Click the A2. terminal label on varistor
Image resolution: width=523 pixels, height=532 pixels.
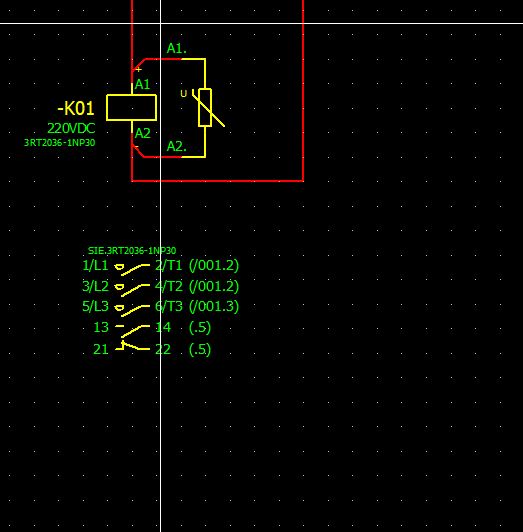(176, 147)
